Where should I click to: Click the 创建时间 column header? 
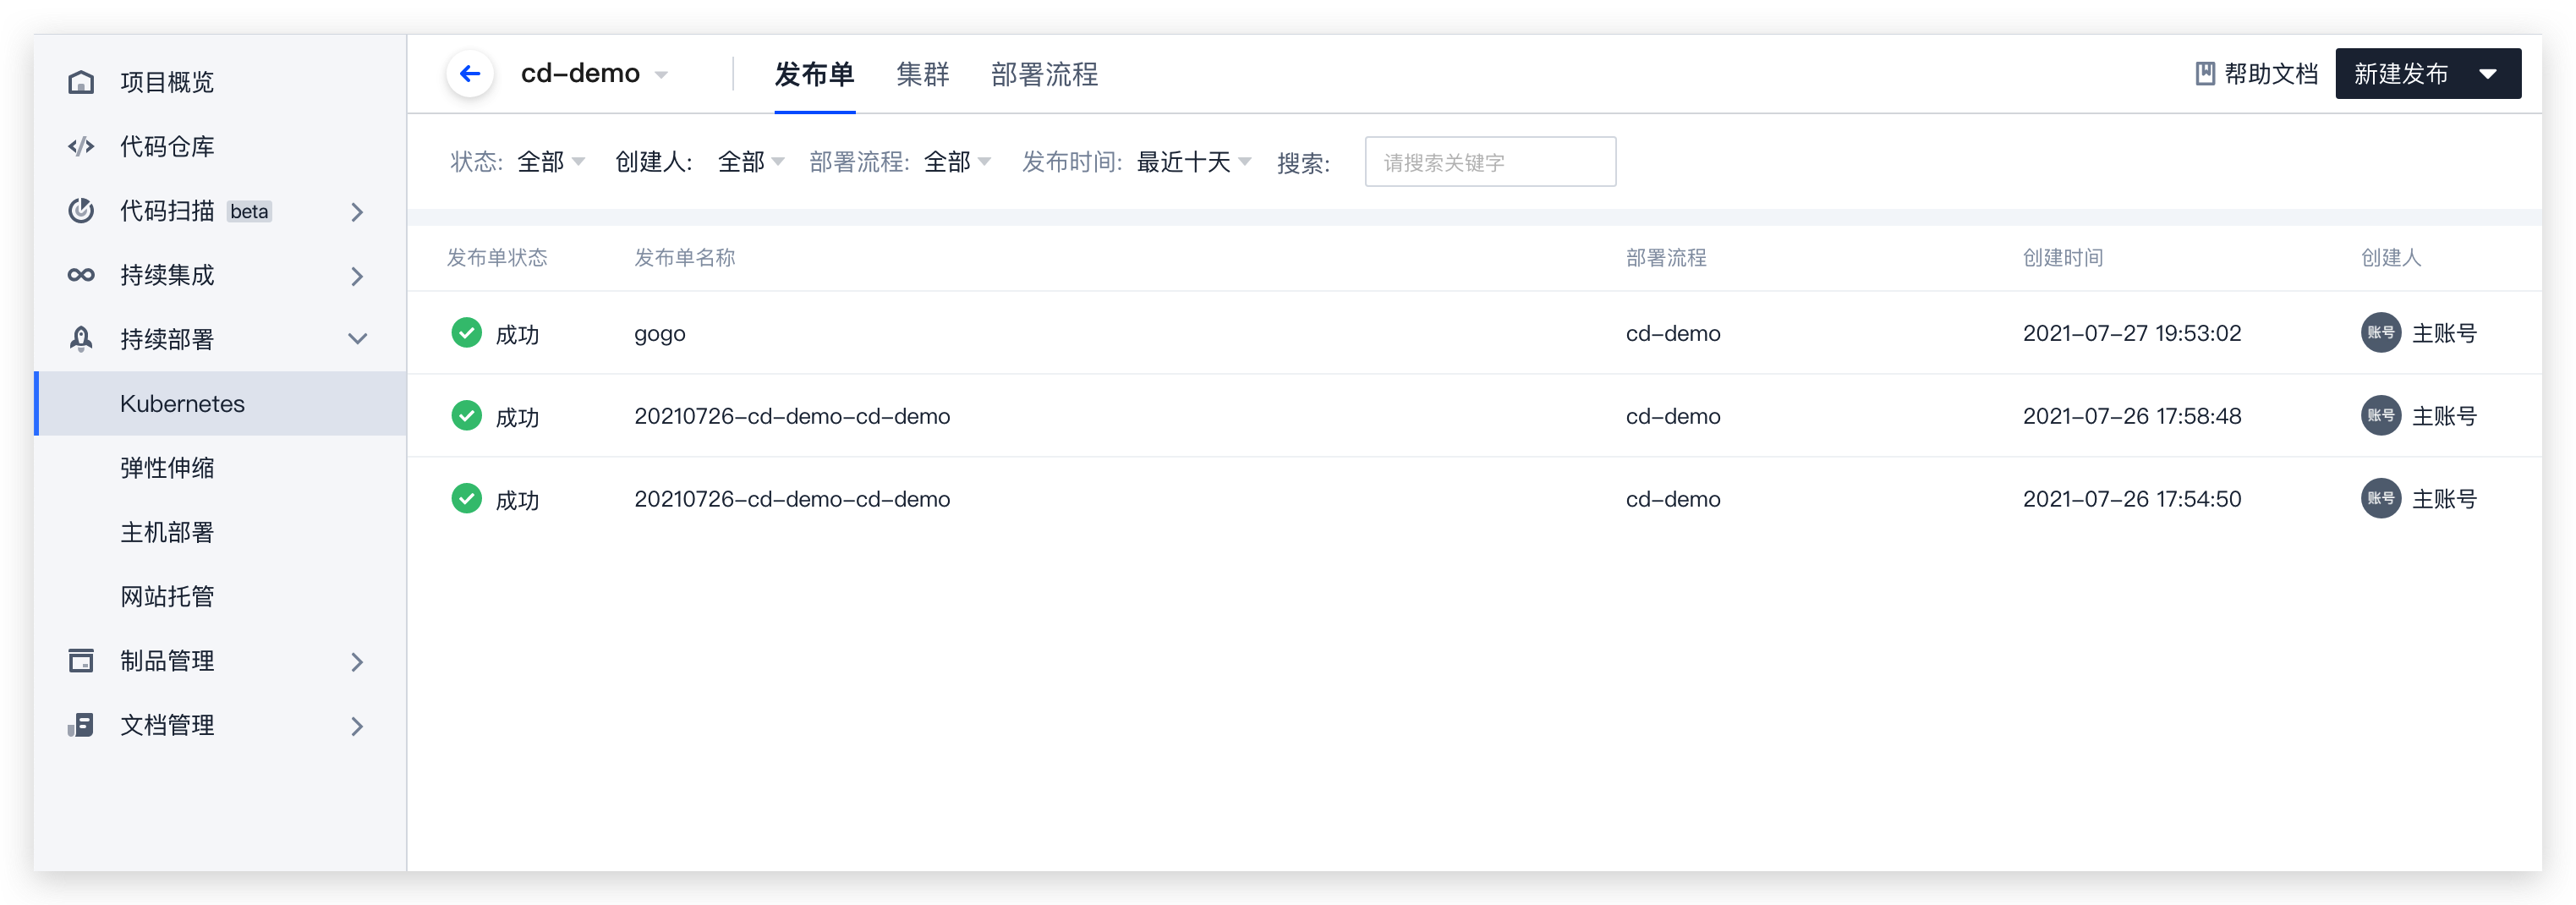pyautogui.click(x=2063, y=258)
